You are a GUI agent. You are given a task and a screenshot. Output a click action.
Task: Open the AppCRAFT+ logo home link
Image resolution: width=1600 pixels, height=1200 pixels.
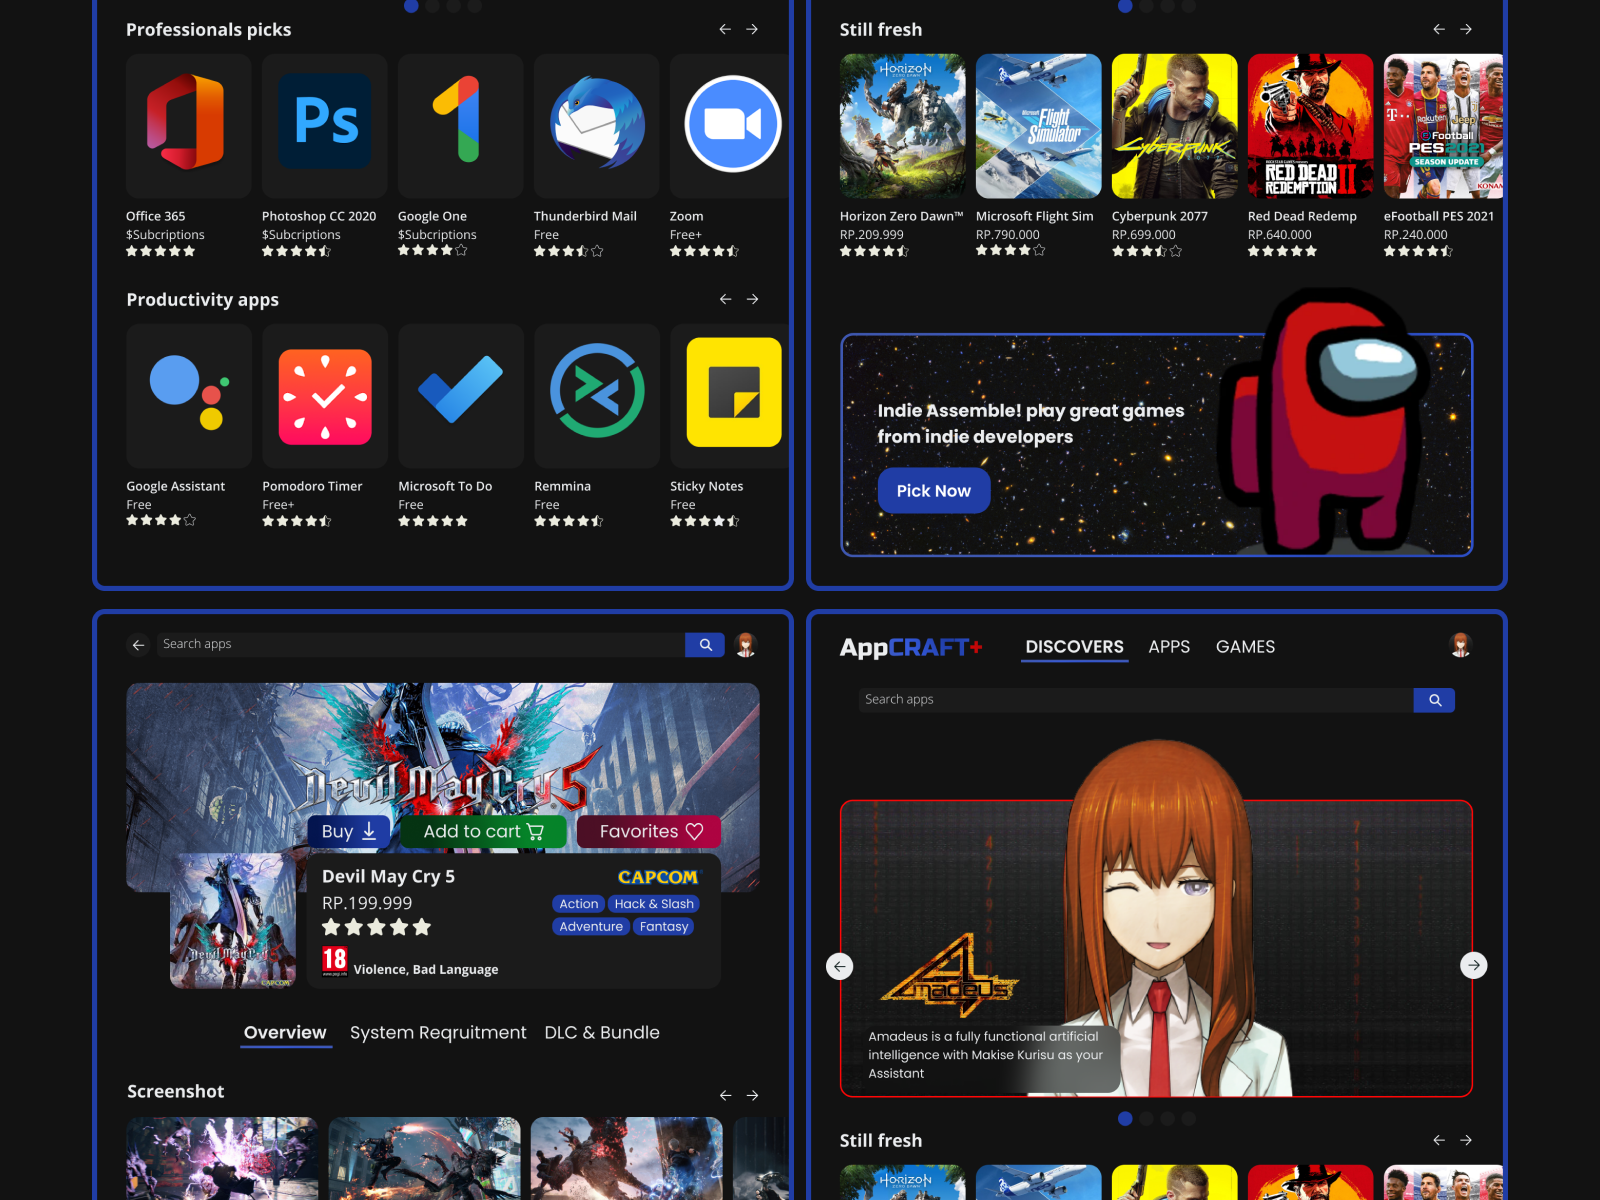click(911, 647)
